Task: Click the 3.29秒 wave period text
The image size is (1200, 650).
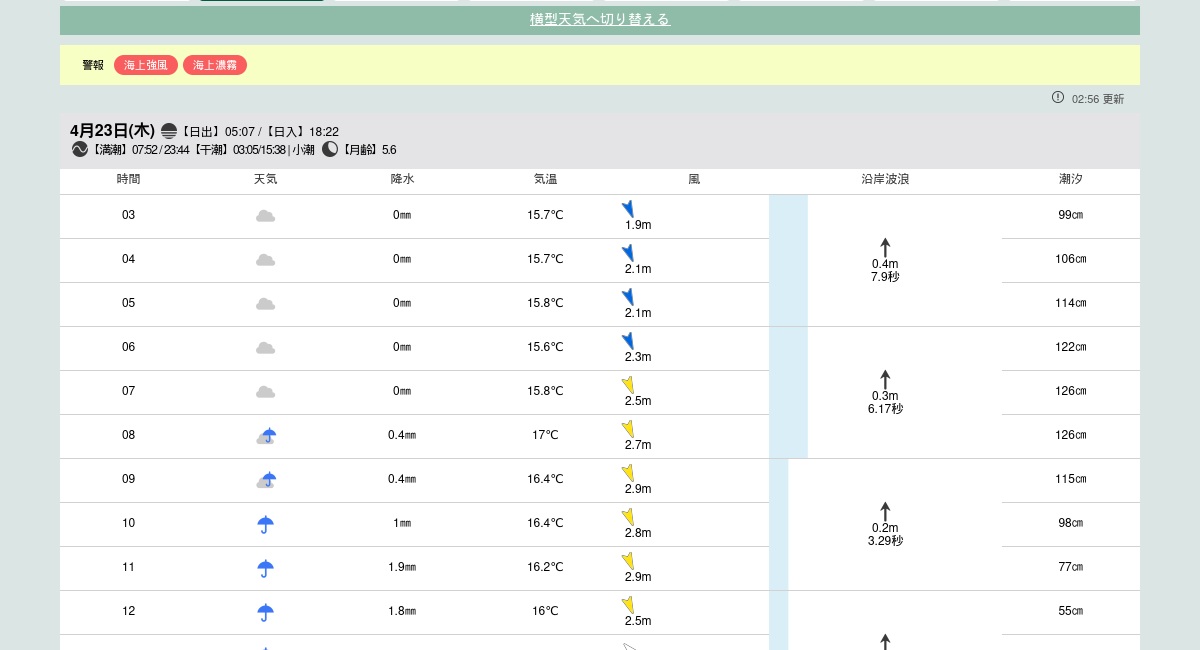Action: tap(885, 541)
